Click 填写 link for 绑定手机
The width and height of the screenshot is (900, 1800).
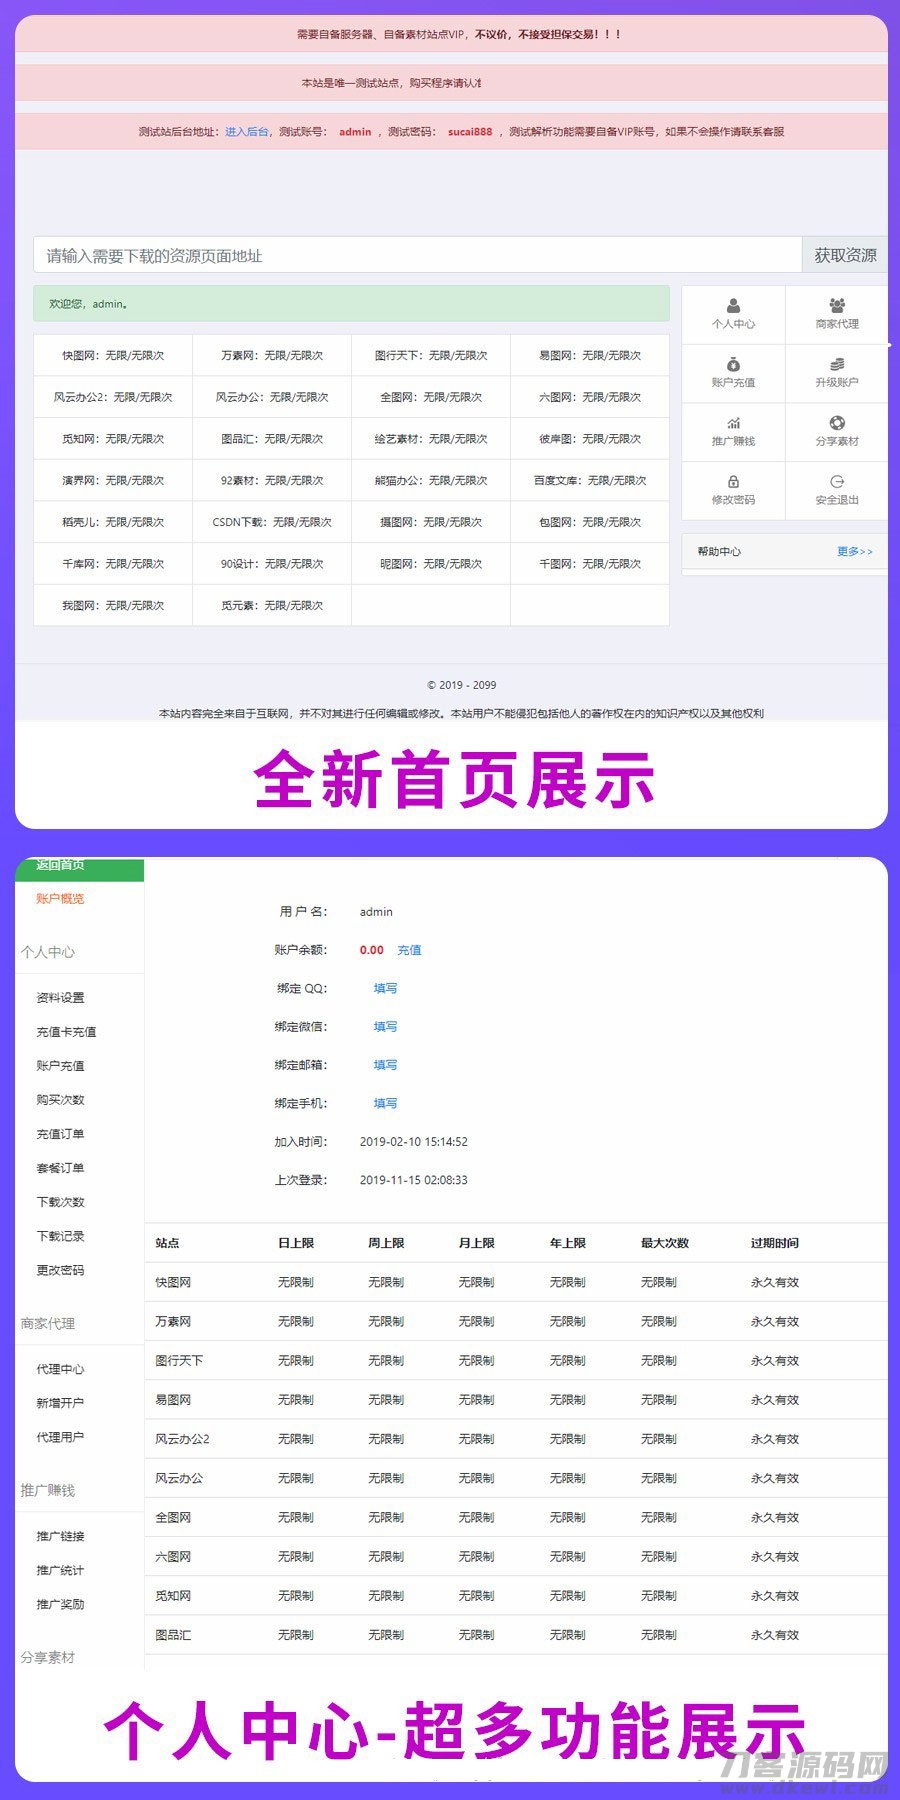[x=385, y=1103]
